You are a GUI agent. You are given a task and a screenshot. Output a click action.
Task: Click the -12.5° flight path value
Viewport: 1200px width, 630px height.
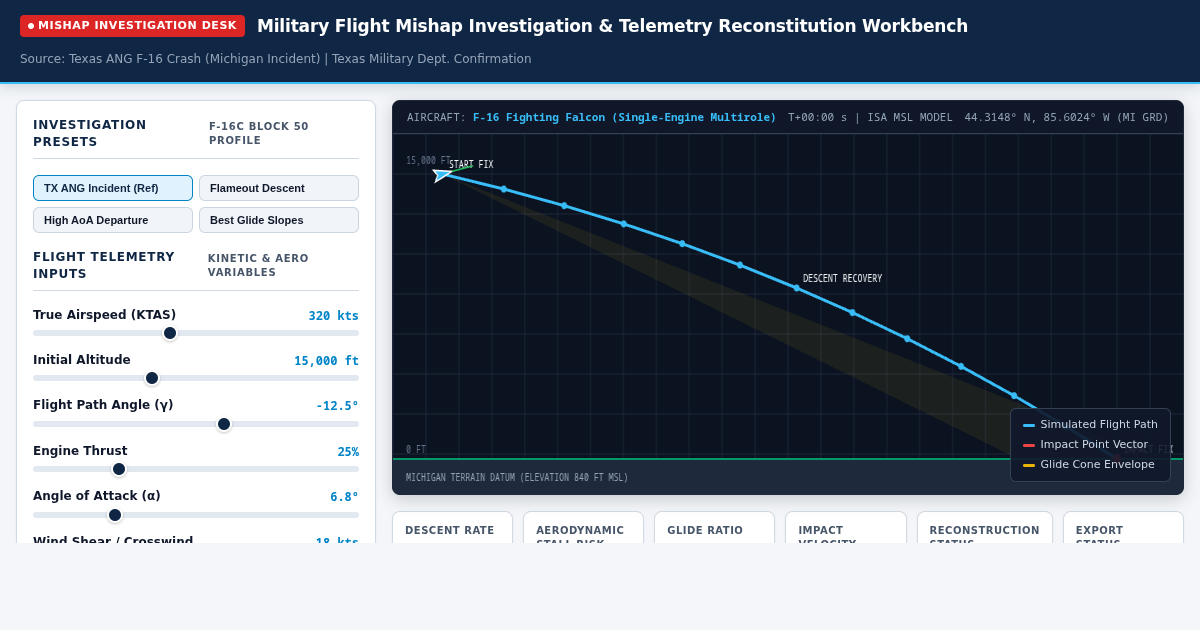click(337, 406)
